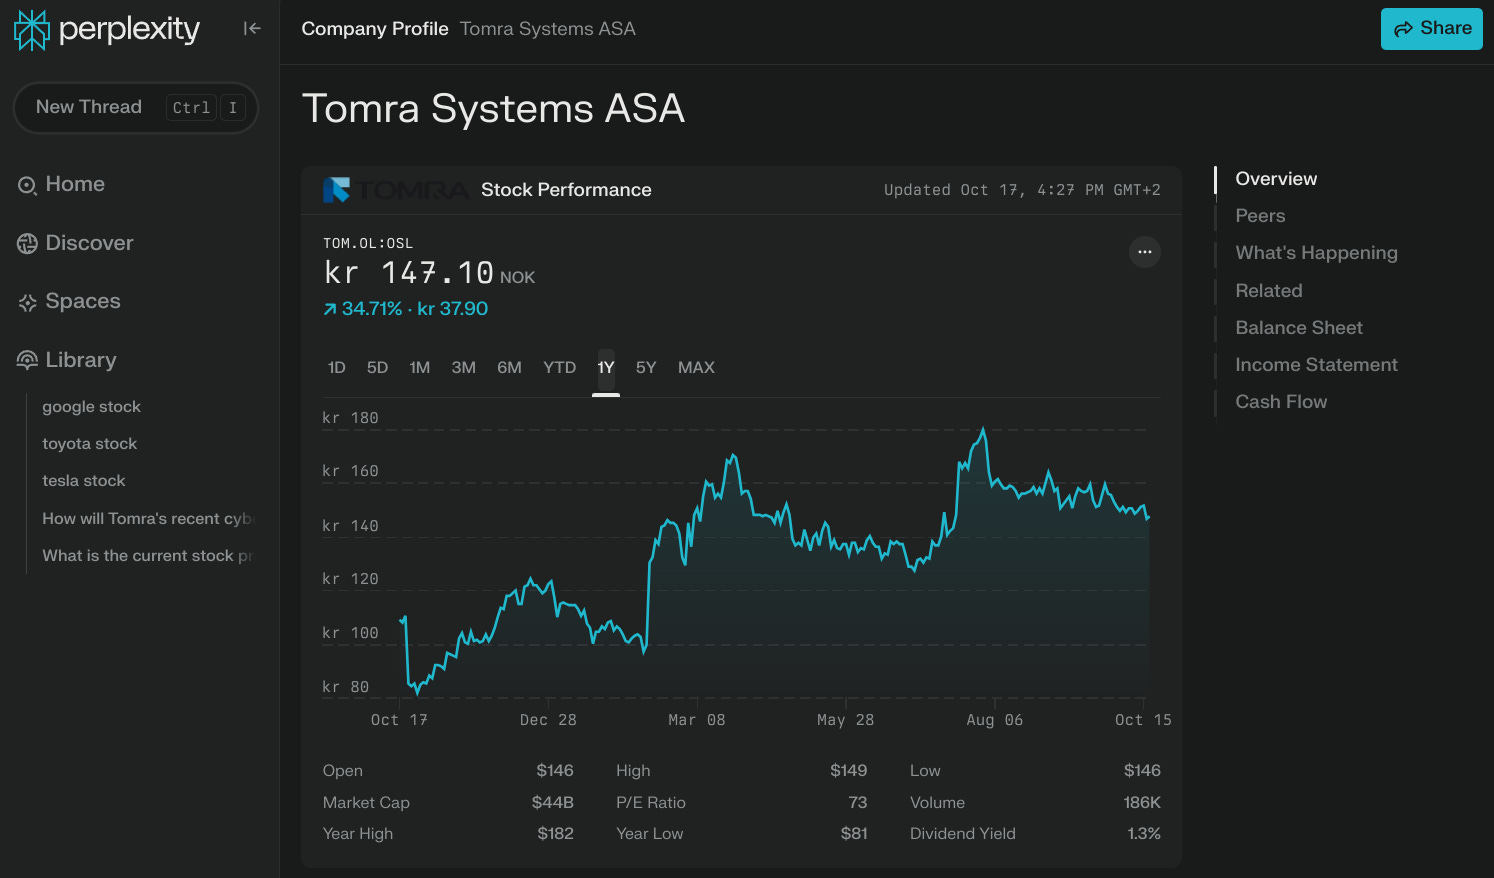This screenshot has width=1494, height=878.
Task: Select the 1Y chart range
Action: (606, 368)
